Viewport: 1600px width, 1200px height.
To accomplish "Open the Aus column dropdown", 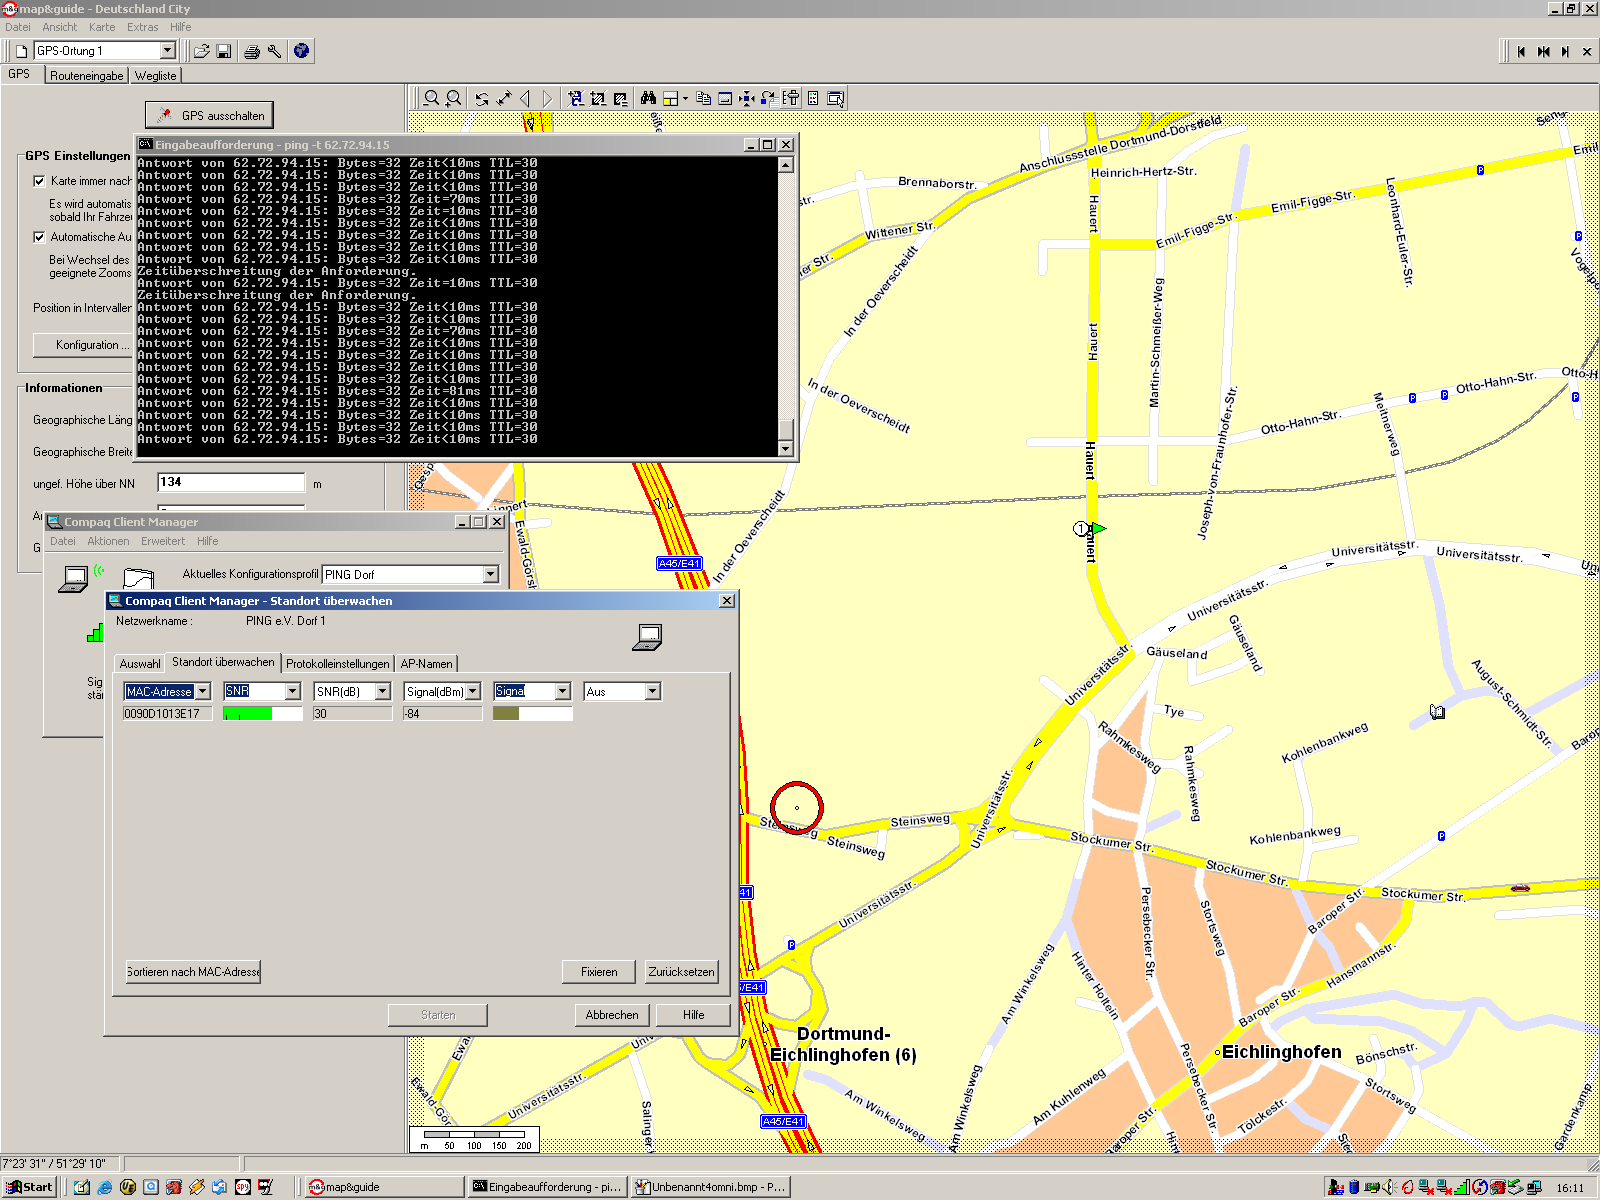I will [653, 692].
